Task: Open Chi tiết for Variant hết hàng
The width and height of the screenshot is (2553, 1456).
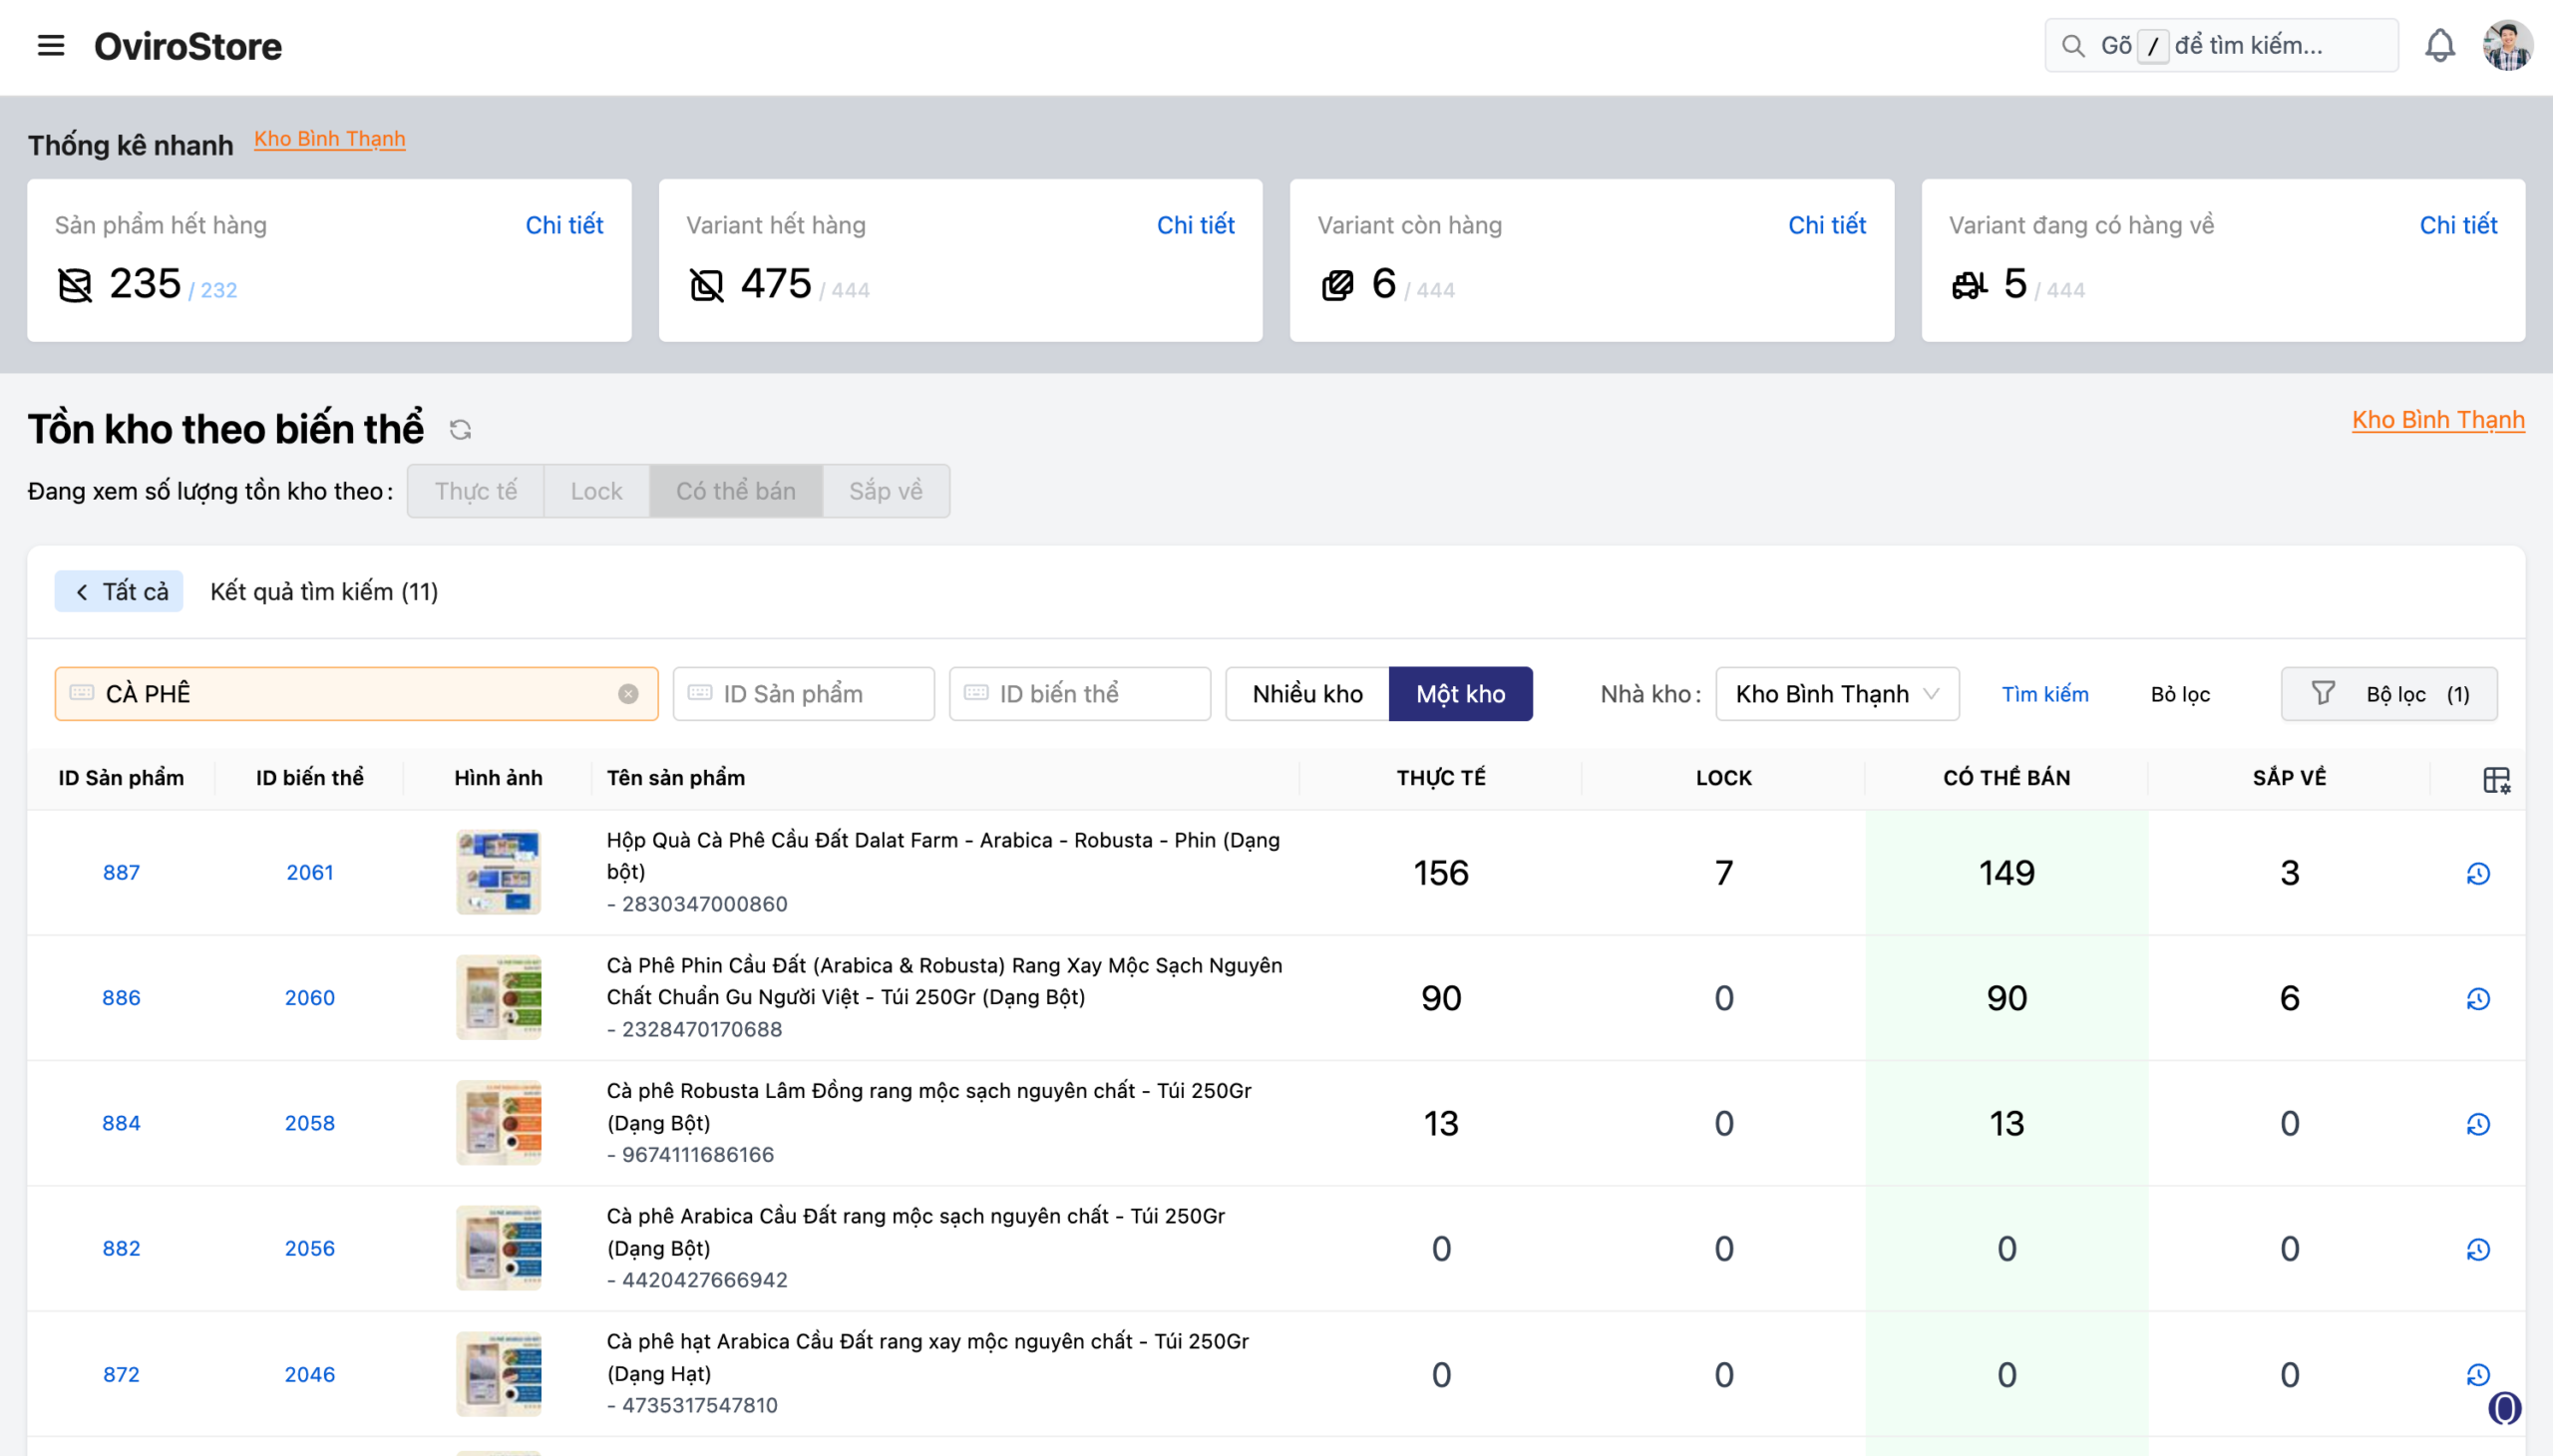Action: 1195,225
